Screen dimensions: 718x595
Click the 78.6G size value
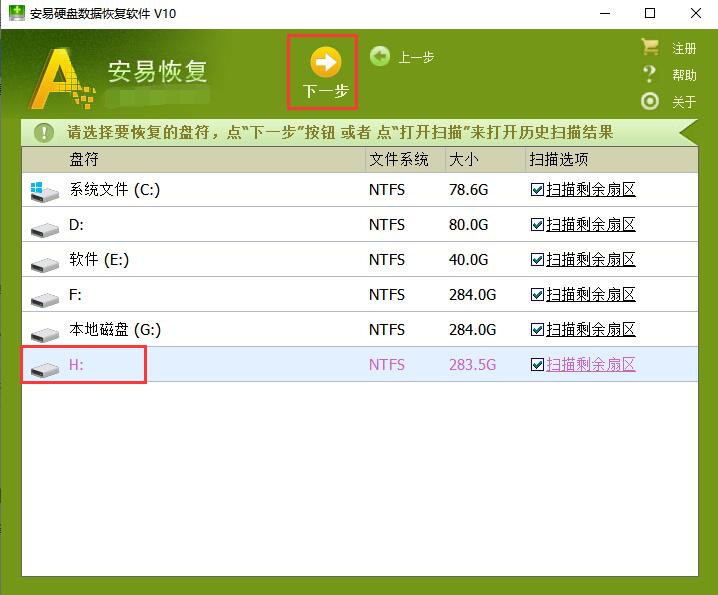click(x=468, y=190)
